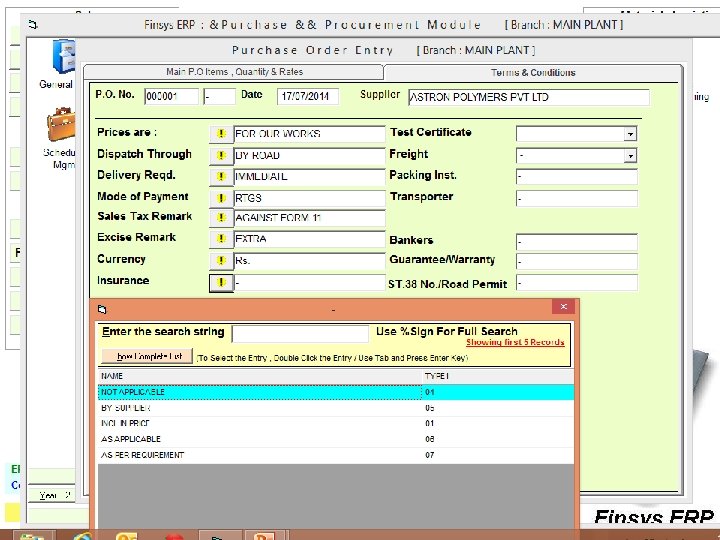Click the Mode of Payment field RTGS
This screenshot has height=540, width=720.
pyautogui.click(x=309, y=198)
